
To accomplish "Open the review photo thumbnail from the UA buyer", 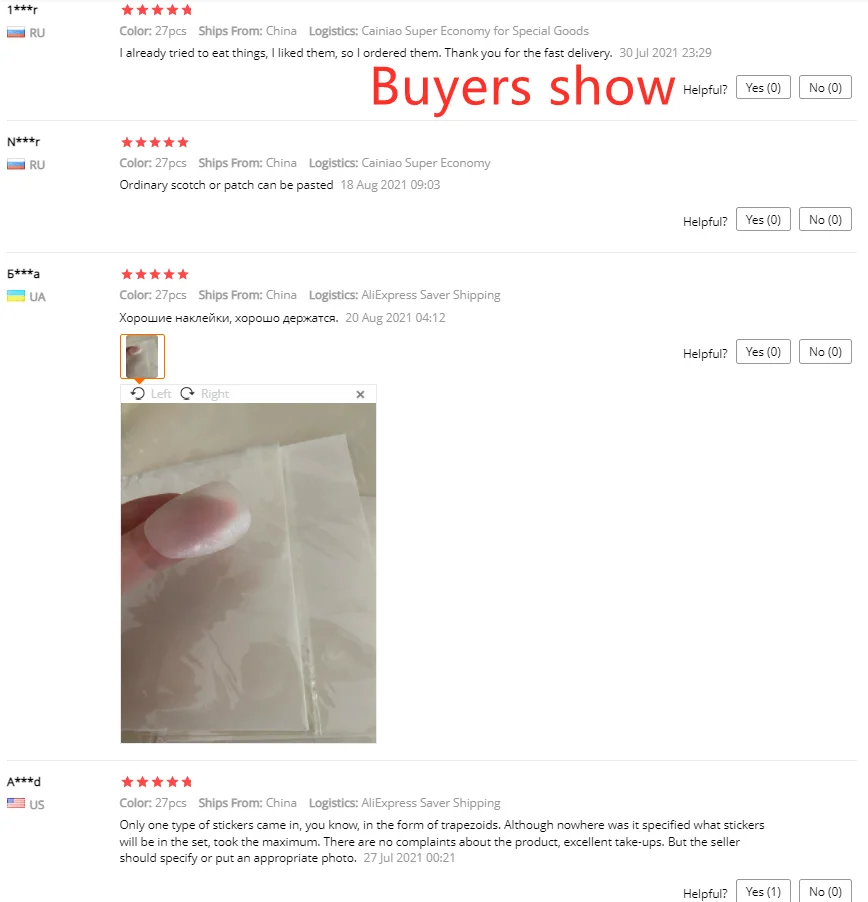I will pyautogui.click(x=142, y=356).
